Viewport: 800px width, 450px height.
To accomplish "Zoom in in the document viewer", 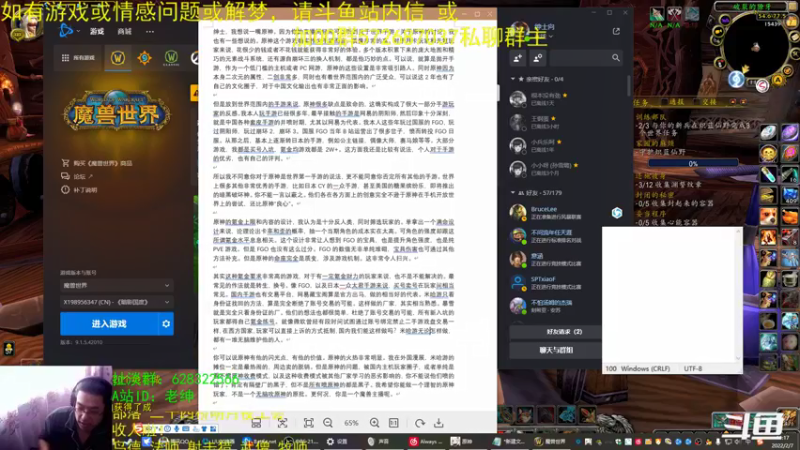I will click(374, 423).
